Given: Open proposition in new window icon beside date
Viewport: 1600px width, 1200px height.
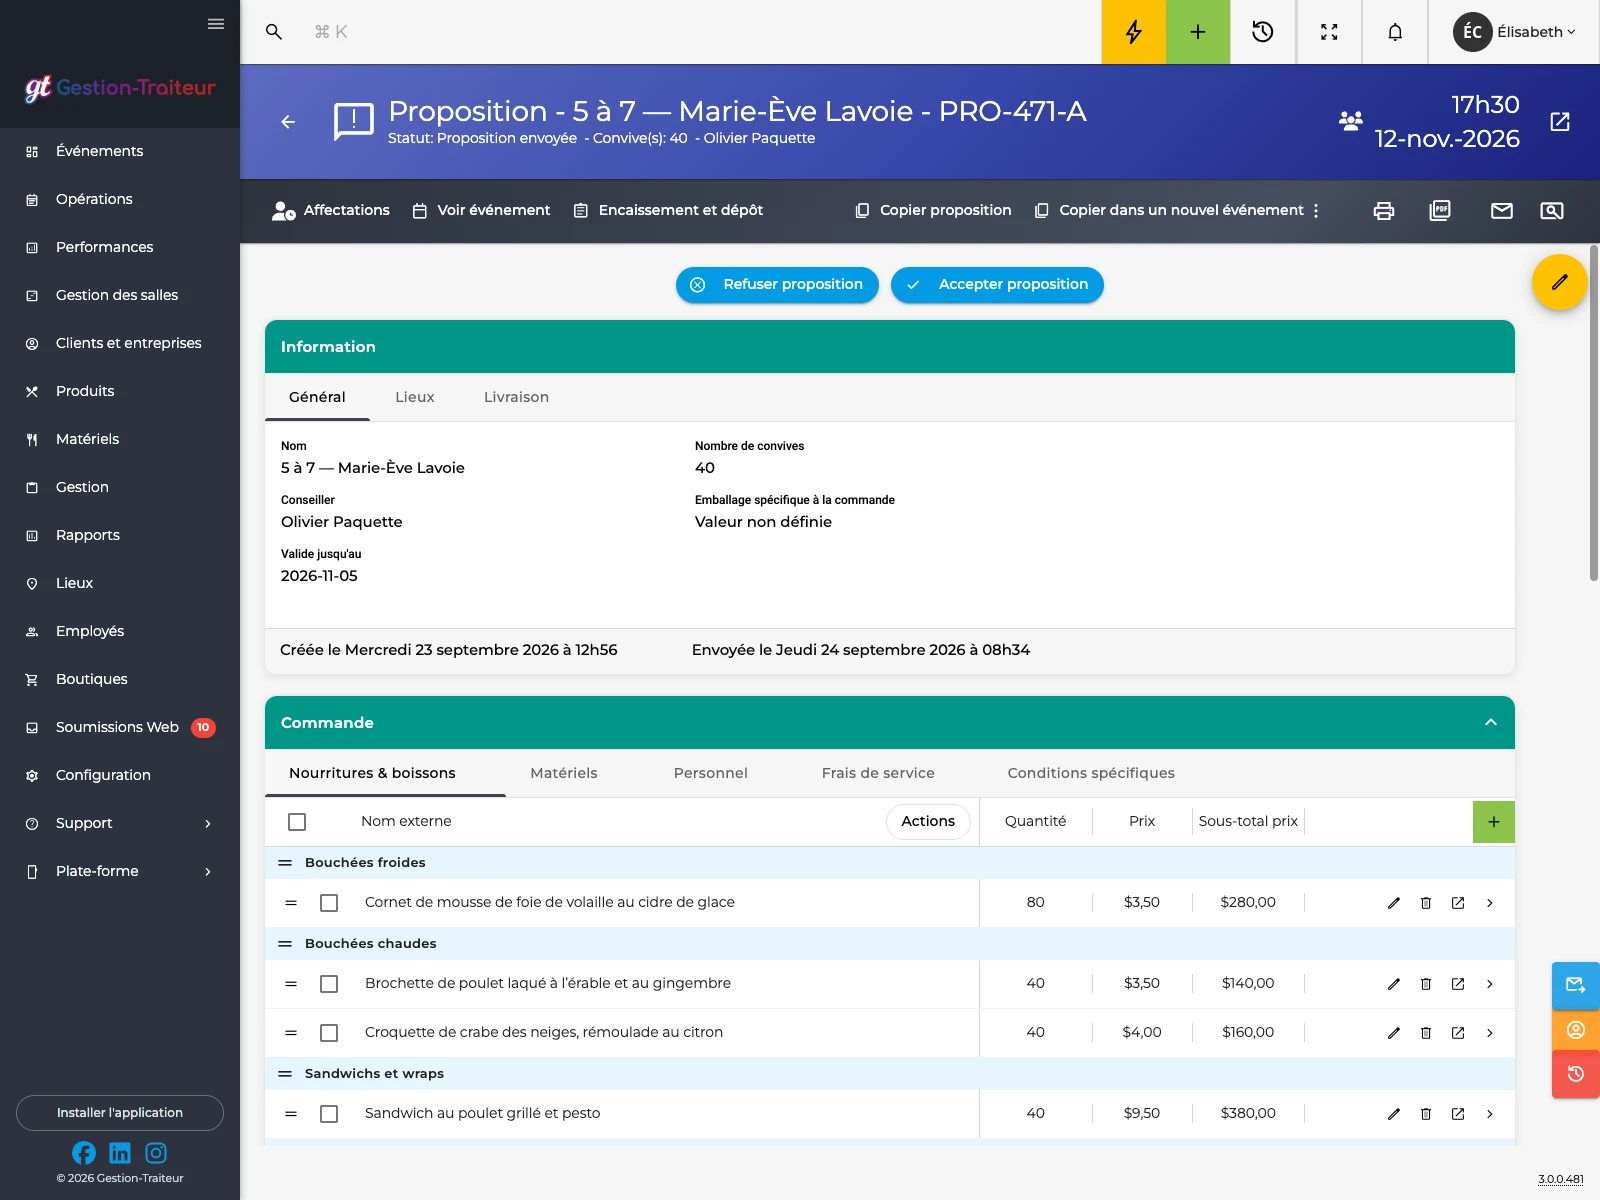Looking at the screenshot, I should [1560, 122].
